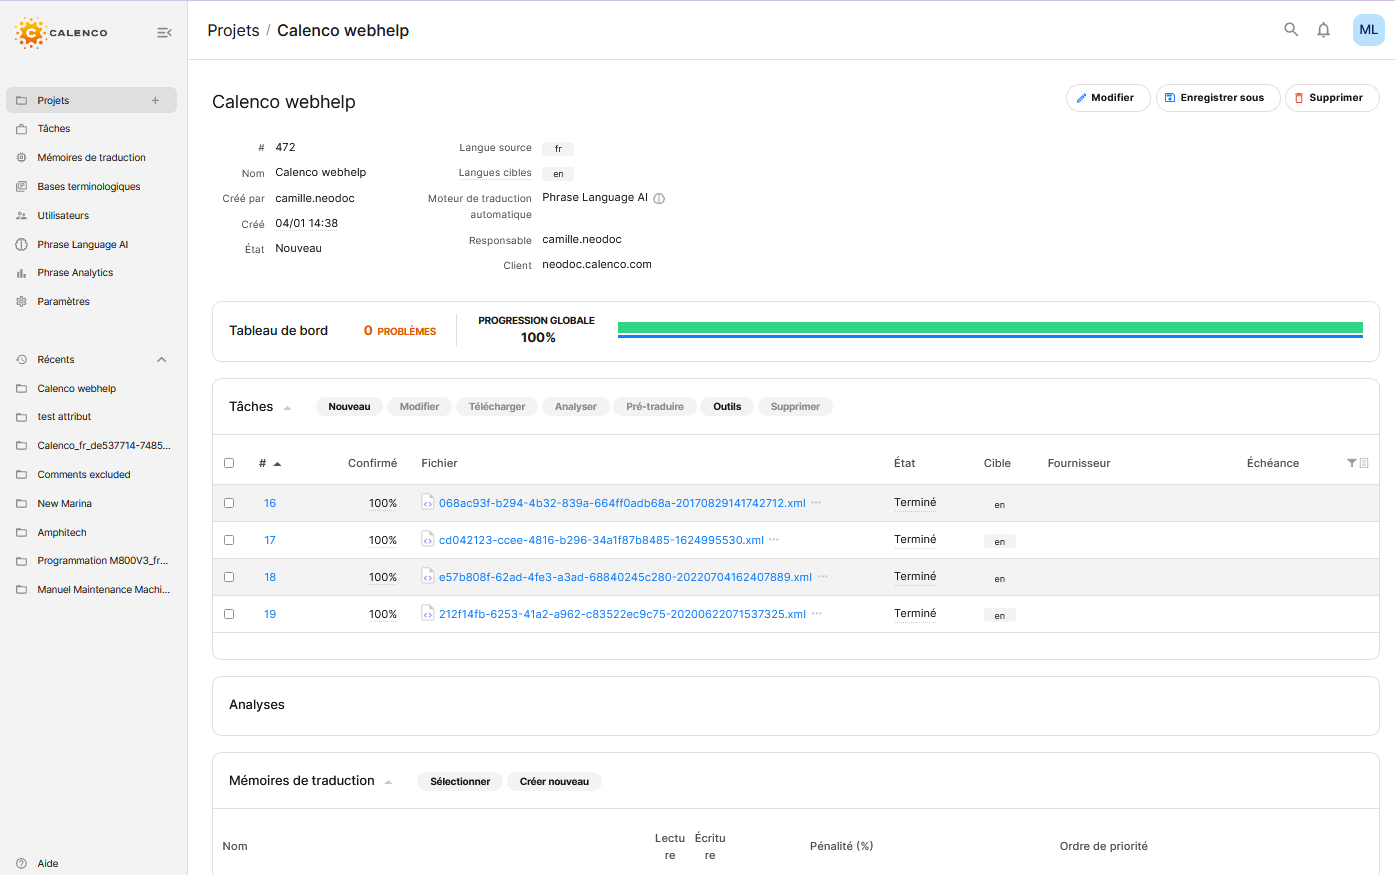1395x875 pixels.
Task: Click Créer nouveau translation memory button
Action: coord(554,782)
